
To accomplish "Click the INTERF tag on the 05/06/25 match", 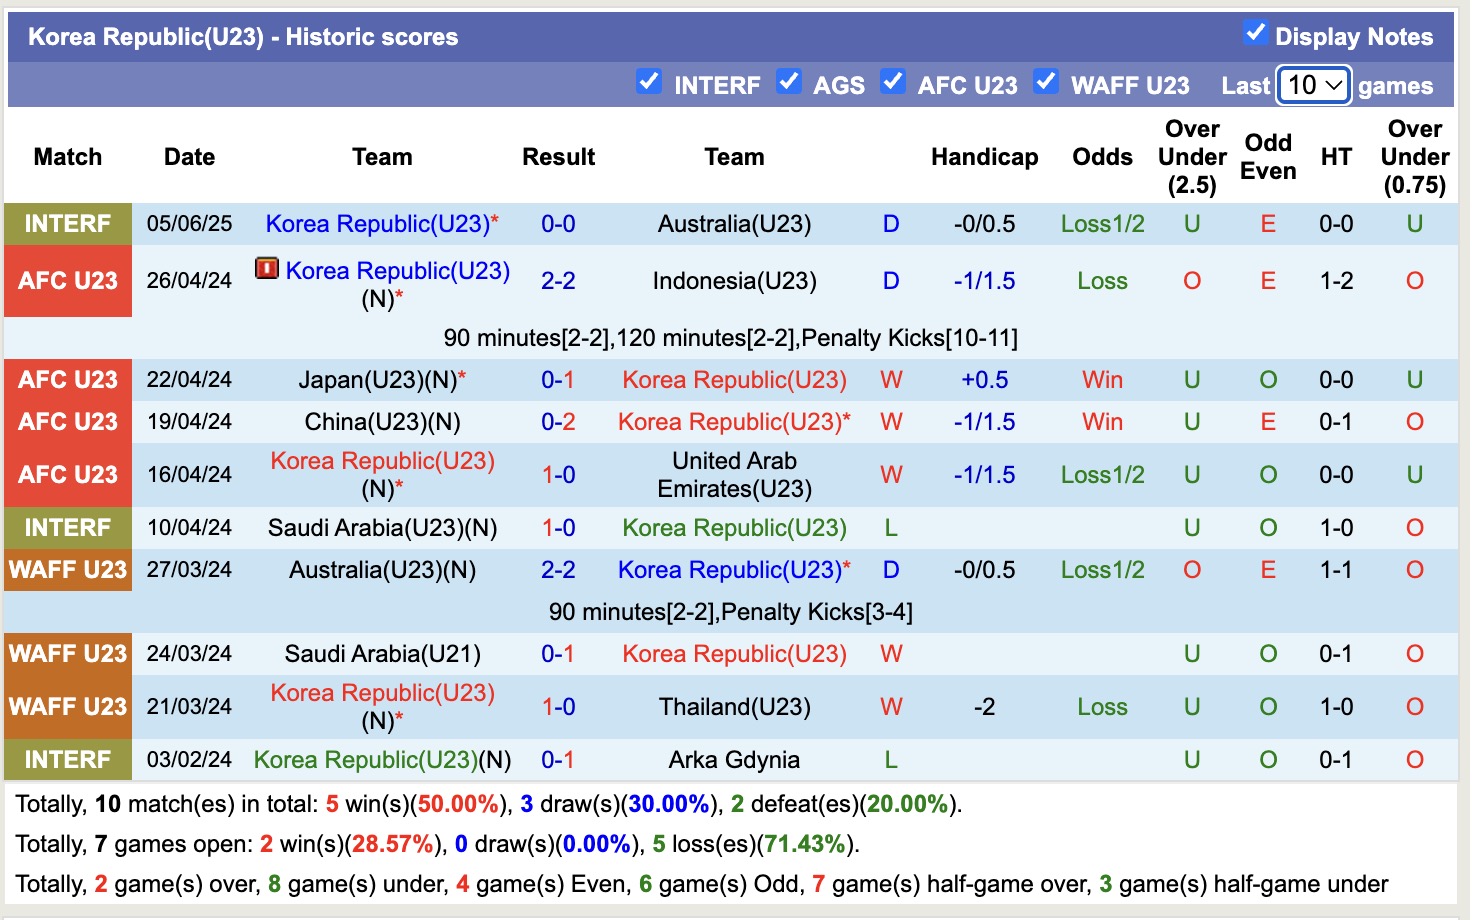I will tap(68, 224).
